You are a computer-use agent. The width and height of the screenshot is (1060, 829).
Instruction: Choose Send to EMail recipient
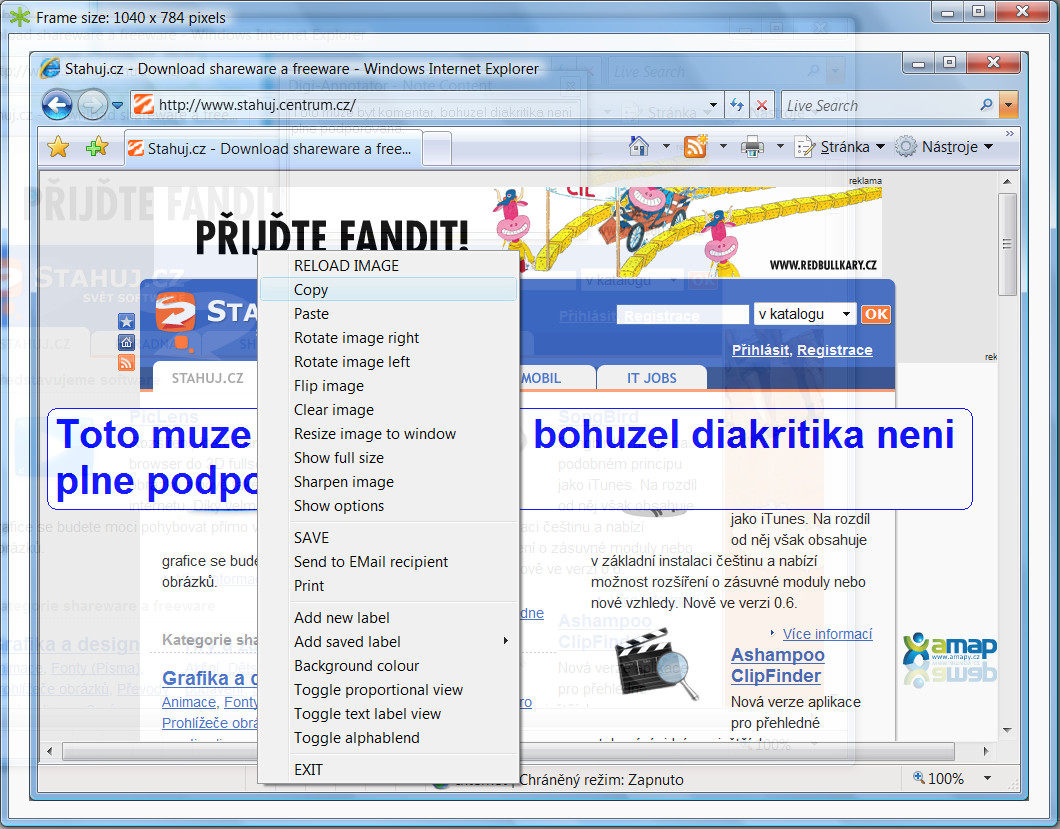[388, 561]
